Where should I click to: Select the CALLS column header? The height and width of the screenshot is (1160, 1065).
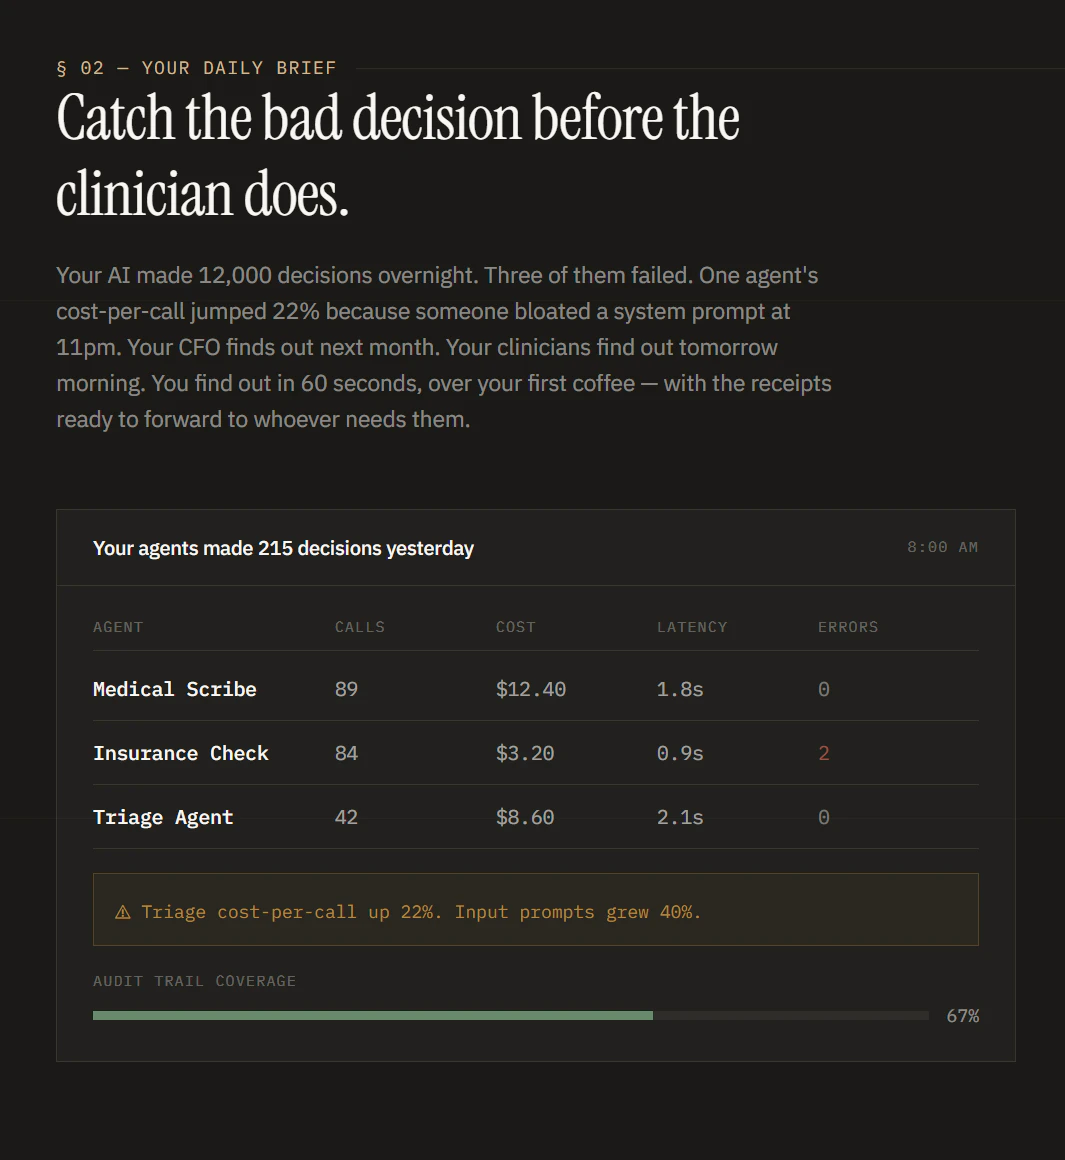pos(360,627)
